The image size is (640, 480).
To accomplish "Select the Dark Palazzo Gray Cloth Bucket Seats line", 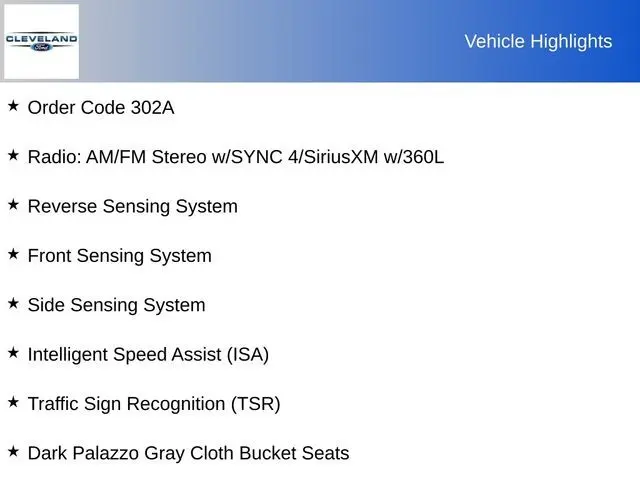I will [189, 453].
